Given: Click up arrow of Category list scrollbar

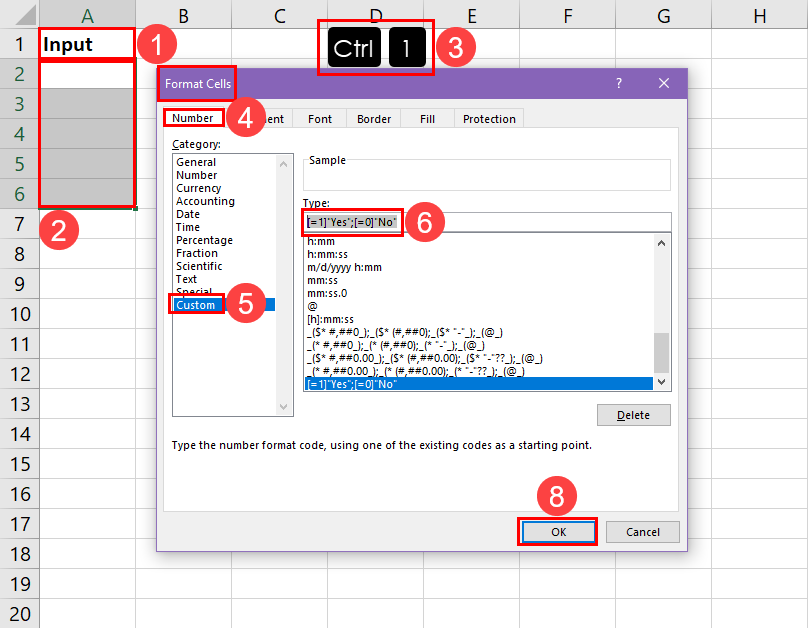Looking at the screenshot, I should tap(283, 164).
